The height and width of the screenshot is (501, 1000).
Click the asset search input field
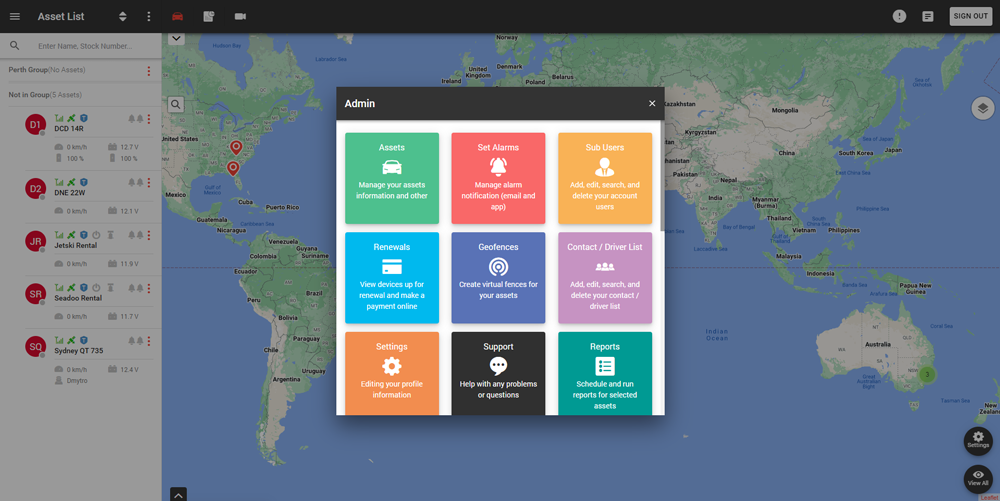click(90, 46)
